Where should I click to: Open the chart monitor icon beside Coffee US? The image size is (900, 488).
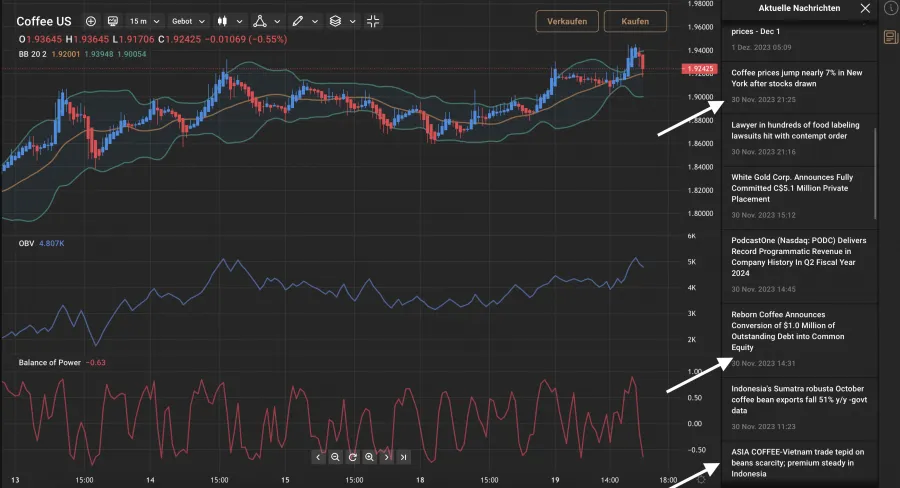tap(112, 21)
